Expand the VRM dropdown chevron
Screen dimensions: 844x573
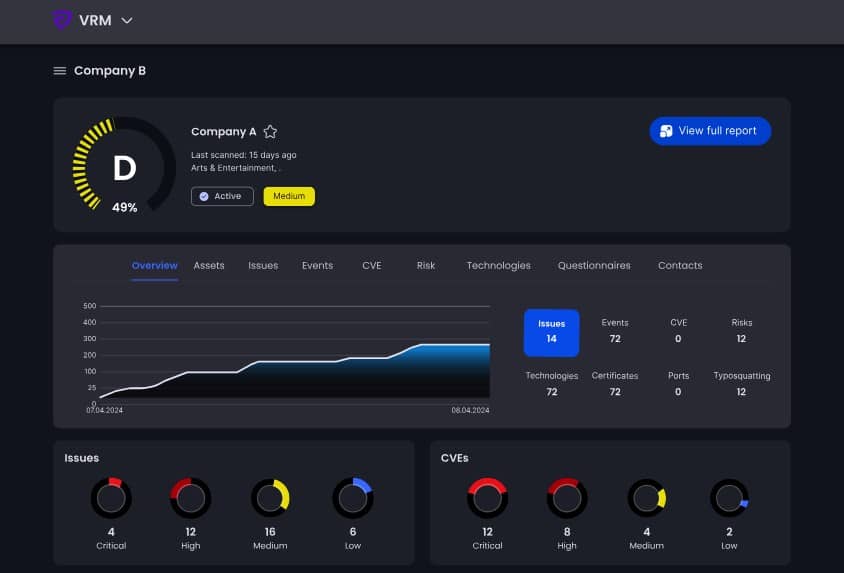tap(127, 20)
